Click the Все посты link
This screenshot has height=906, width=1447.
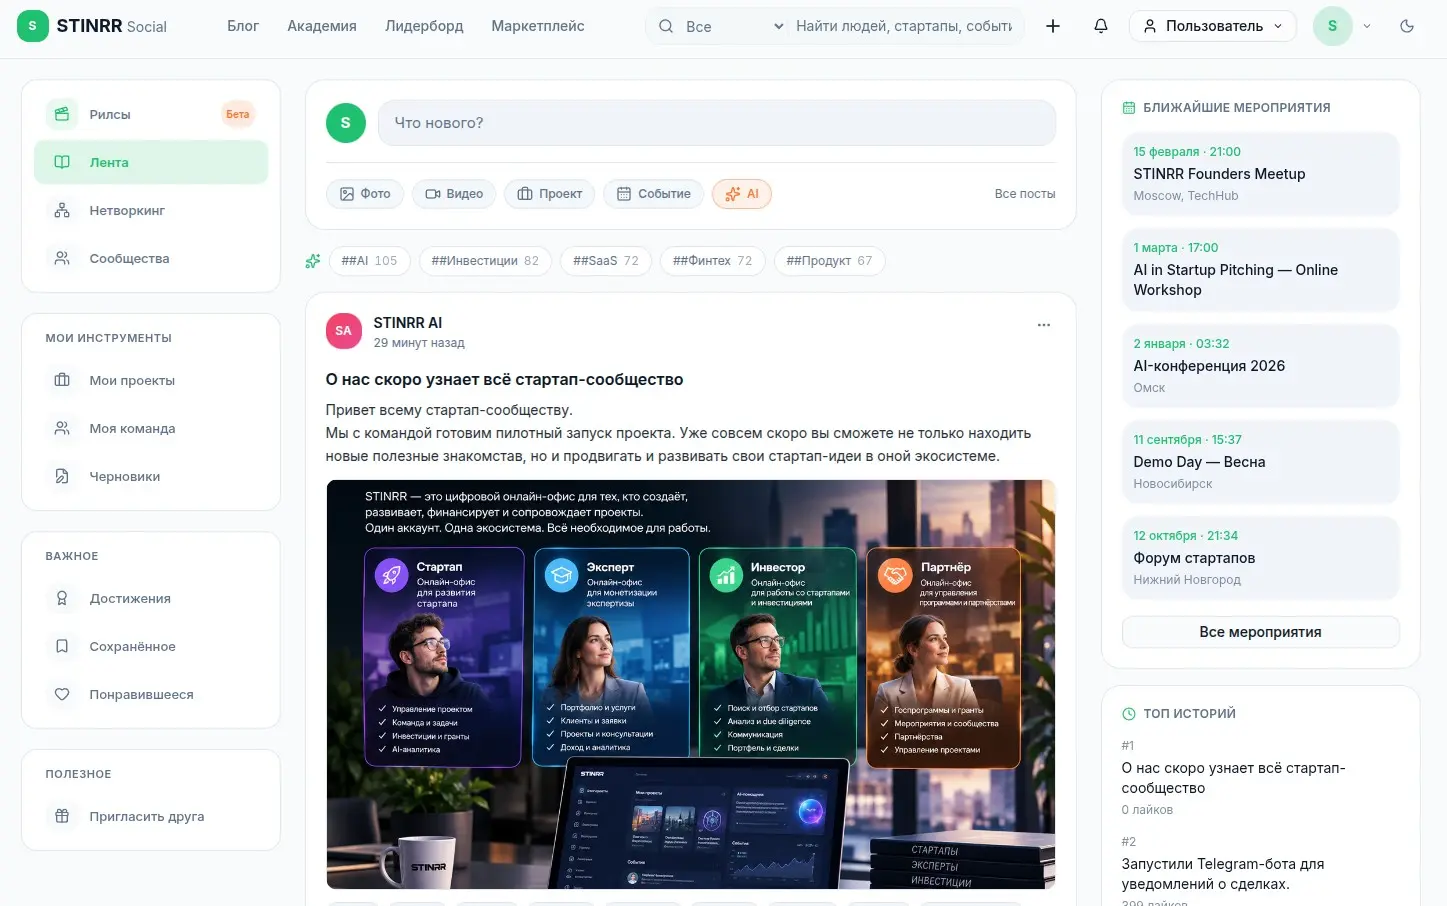(x=1025, y=194)
